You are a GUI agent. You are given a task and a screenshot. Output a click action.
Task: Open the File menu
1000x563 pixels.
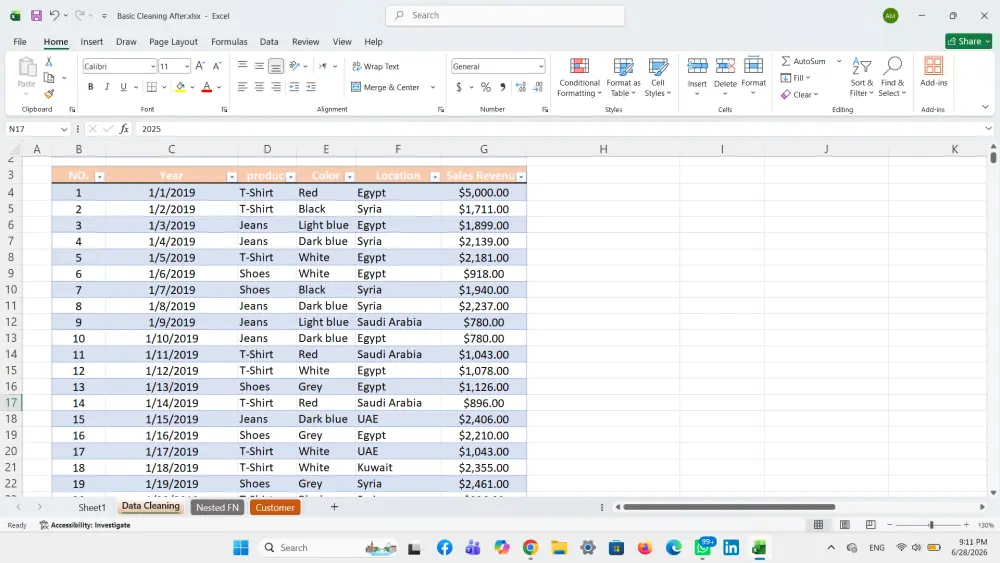point(20,41)
